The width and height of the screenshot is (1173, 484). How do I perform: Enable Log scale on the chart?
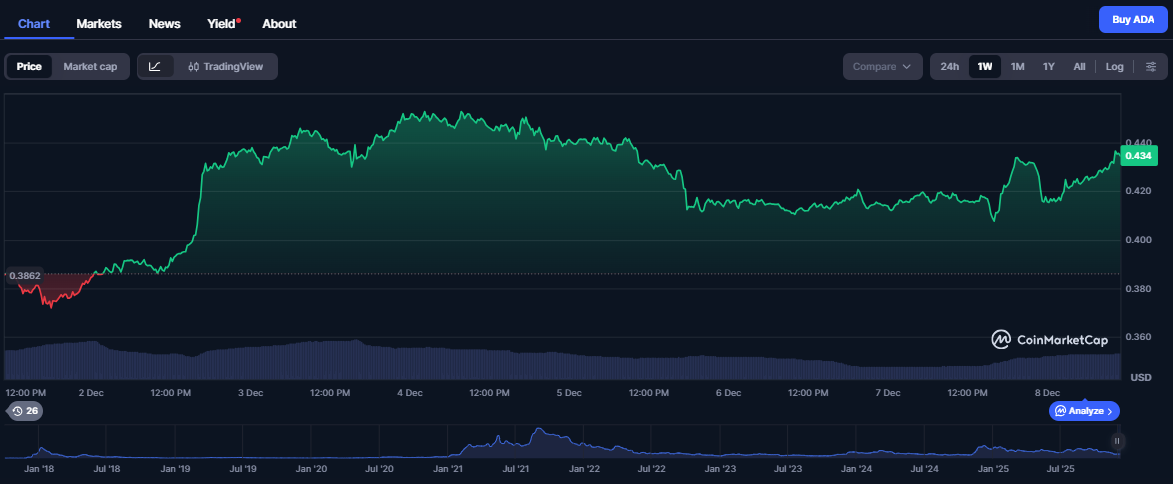click(1114, 67)
